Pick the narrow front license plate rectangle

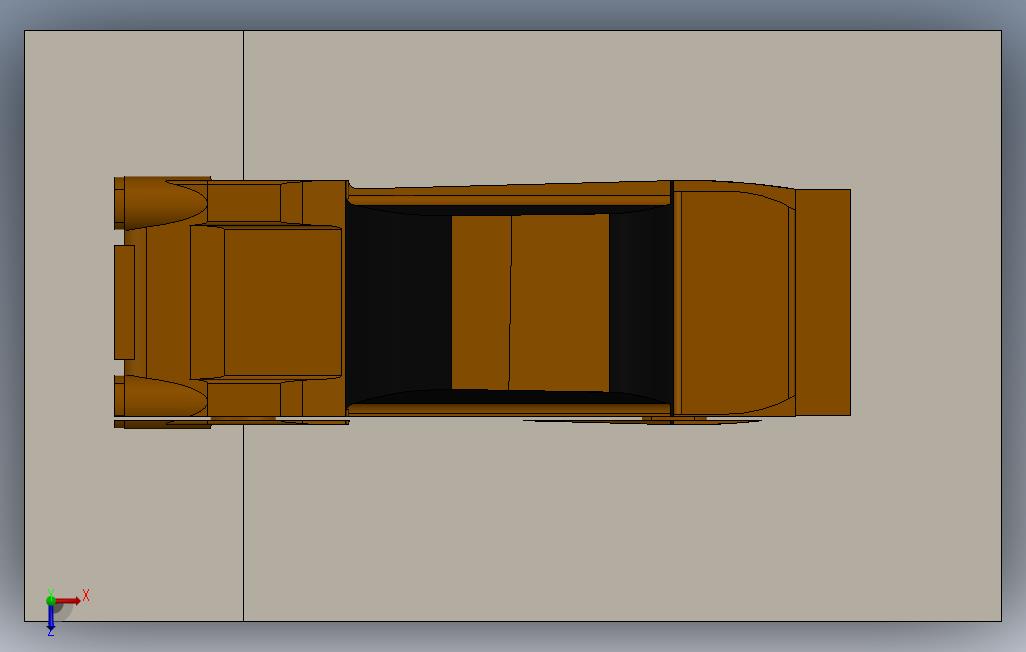(124, 302)
